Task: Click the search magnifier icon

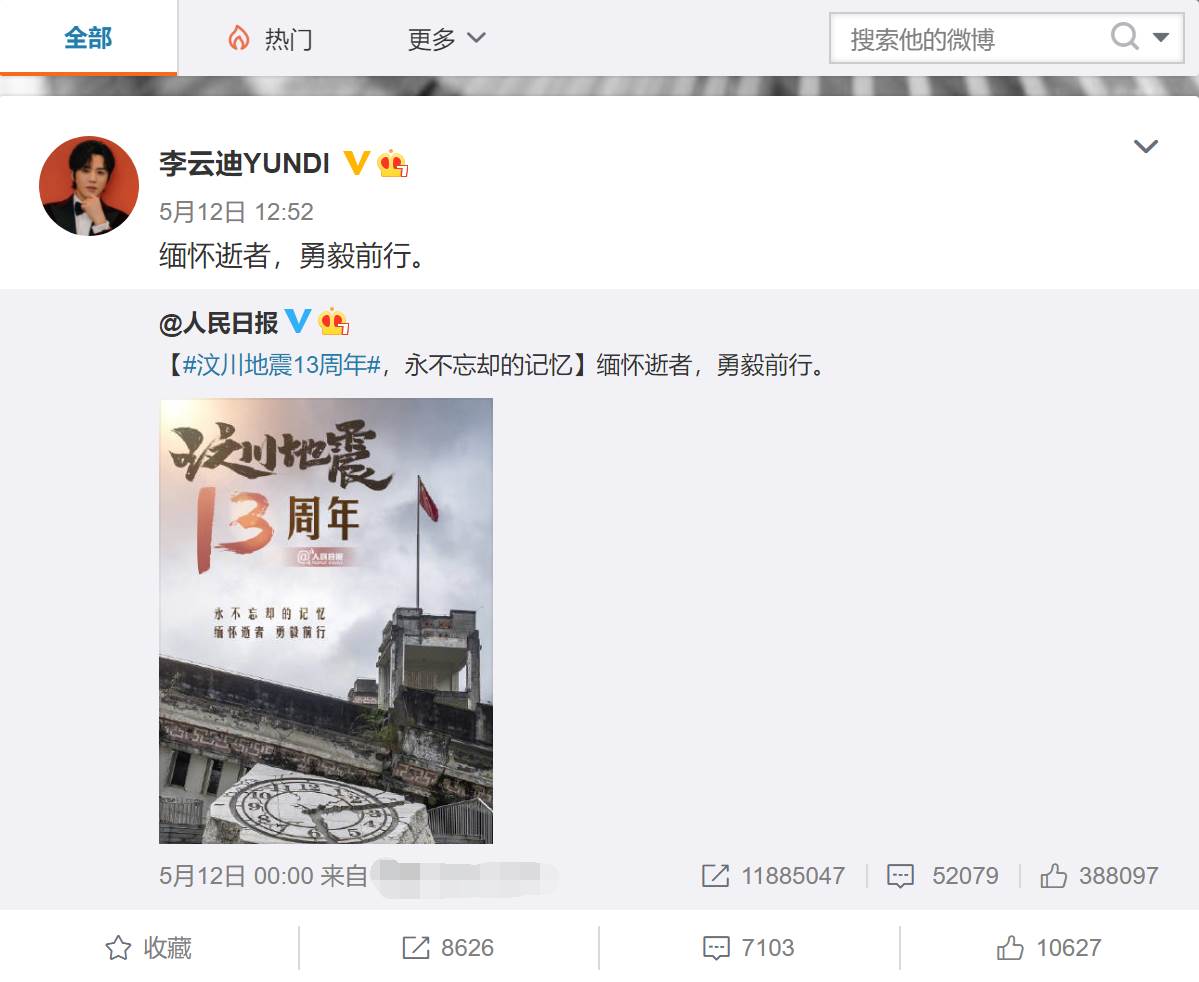Action: point(1124,36)
